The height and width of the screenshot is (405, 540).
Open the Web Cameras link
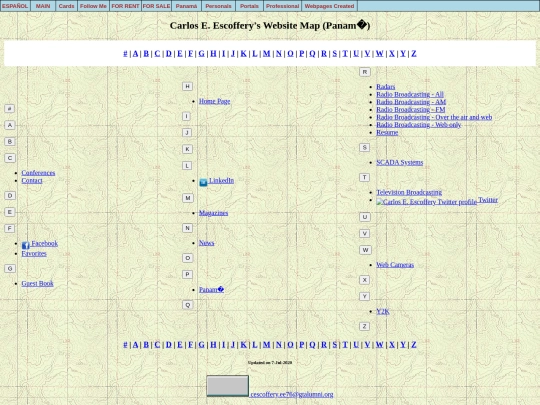click(395, 265)
